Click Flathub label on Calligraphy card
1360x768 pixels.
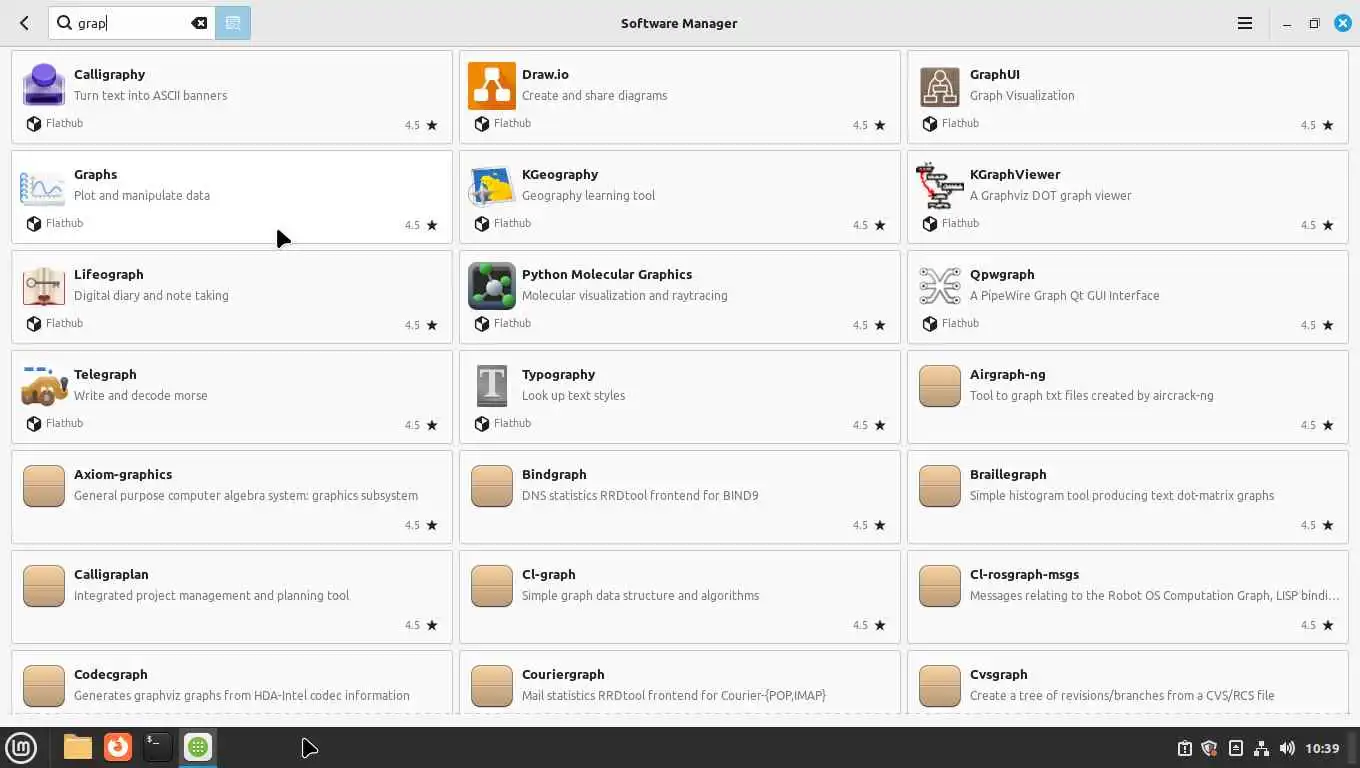pyautogui.click(x=64, y=124)
